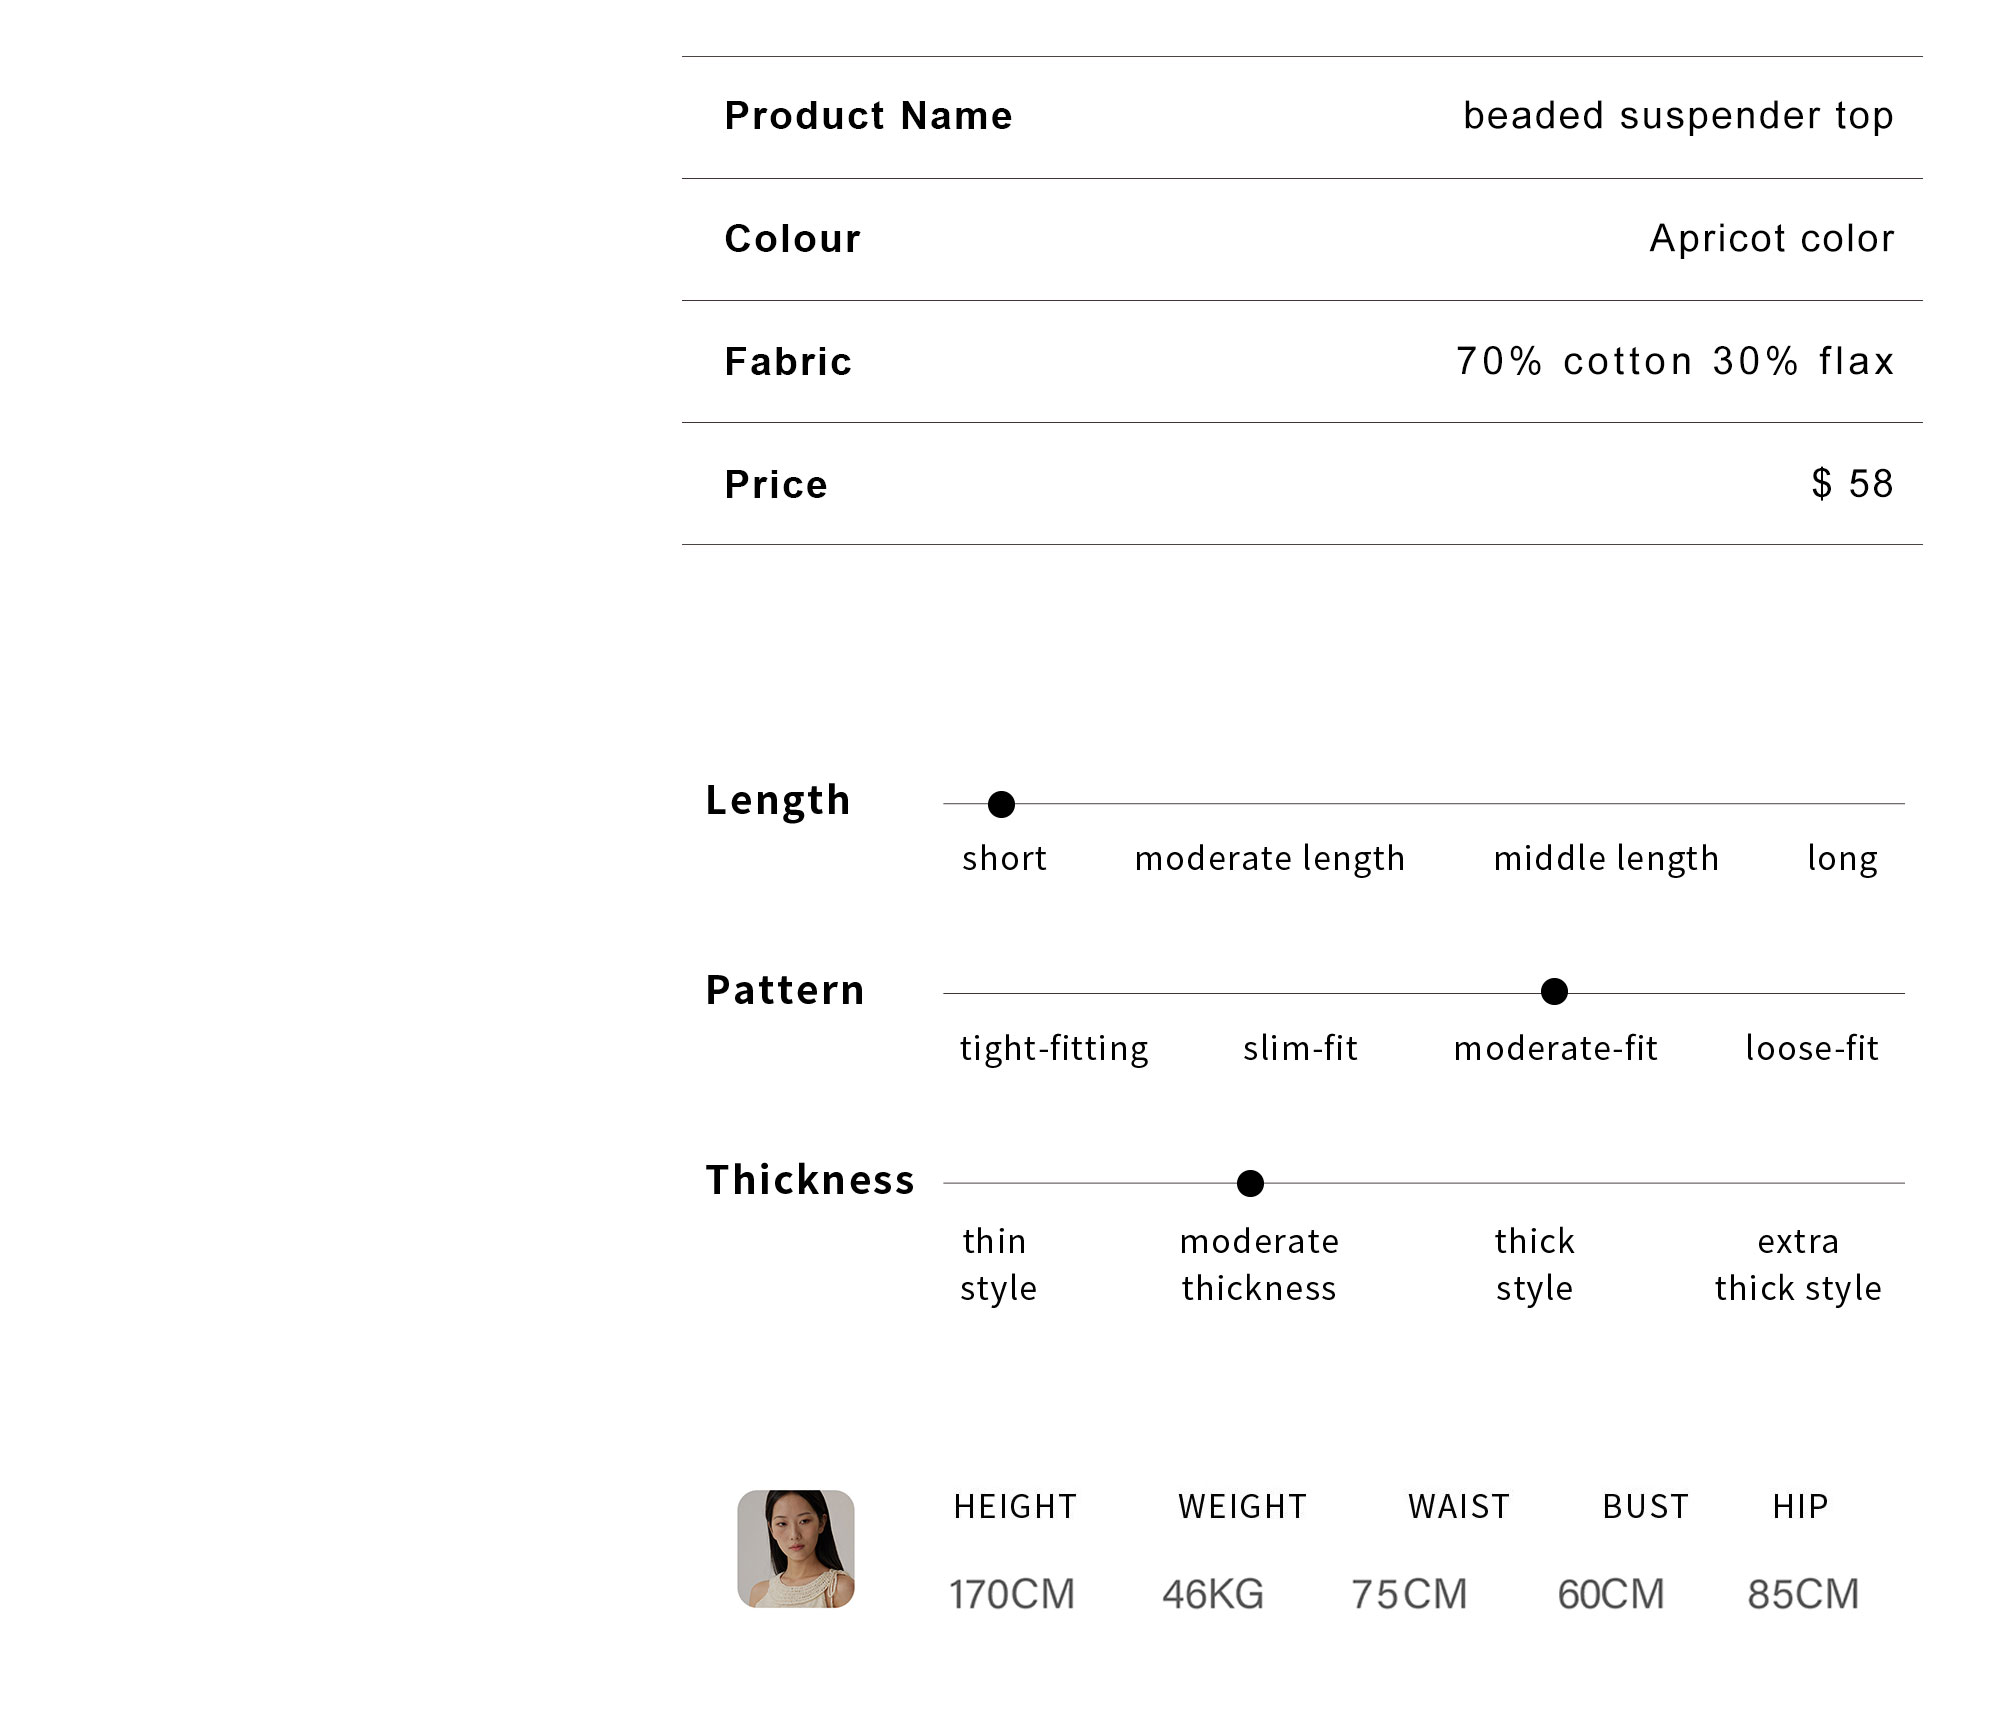The width and height of the screenshot is (2000, 1732).
Task: Pick the 'thick style' thickness label
Action: pos(1534,1265)
